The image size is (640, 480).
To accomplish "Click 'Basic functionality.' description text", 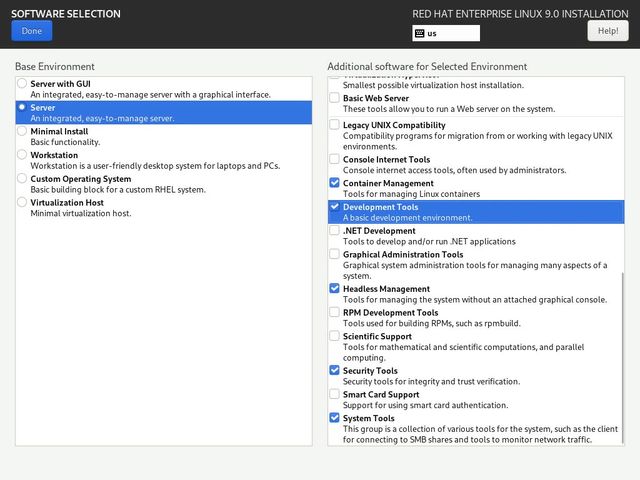I will 65,142.
